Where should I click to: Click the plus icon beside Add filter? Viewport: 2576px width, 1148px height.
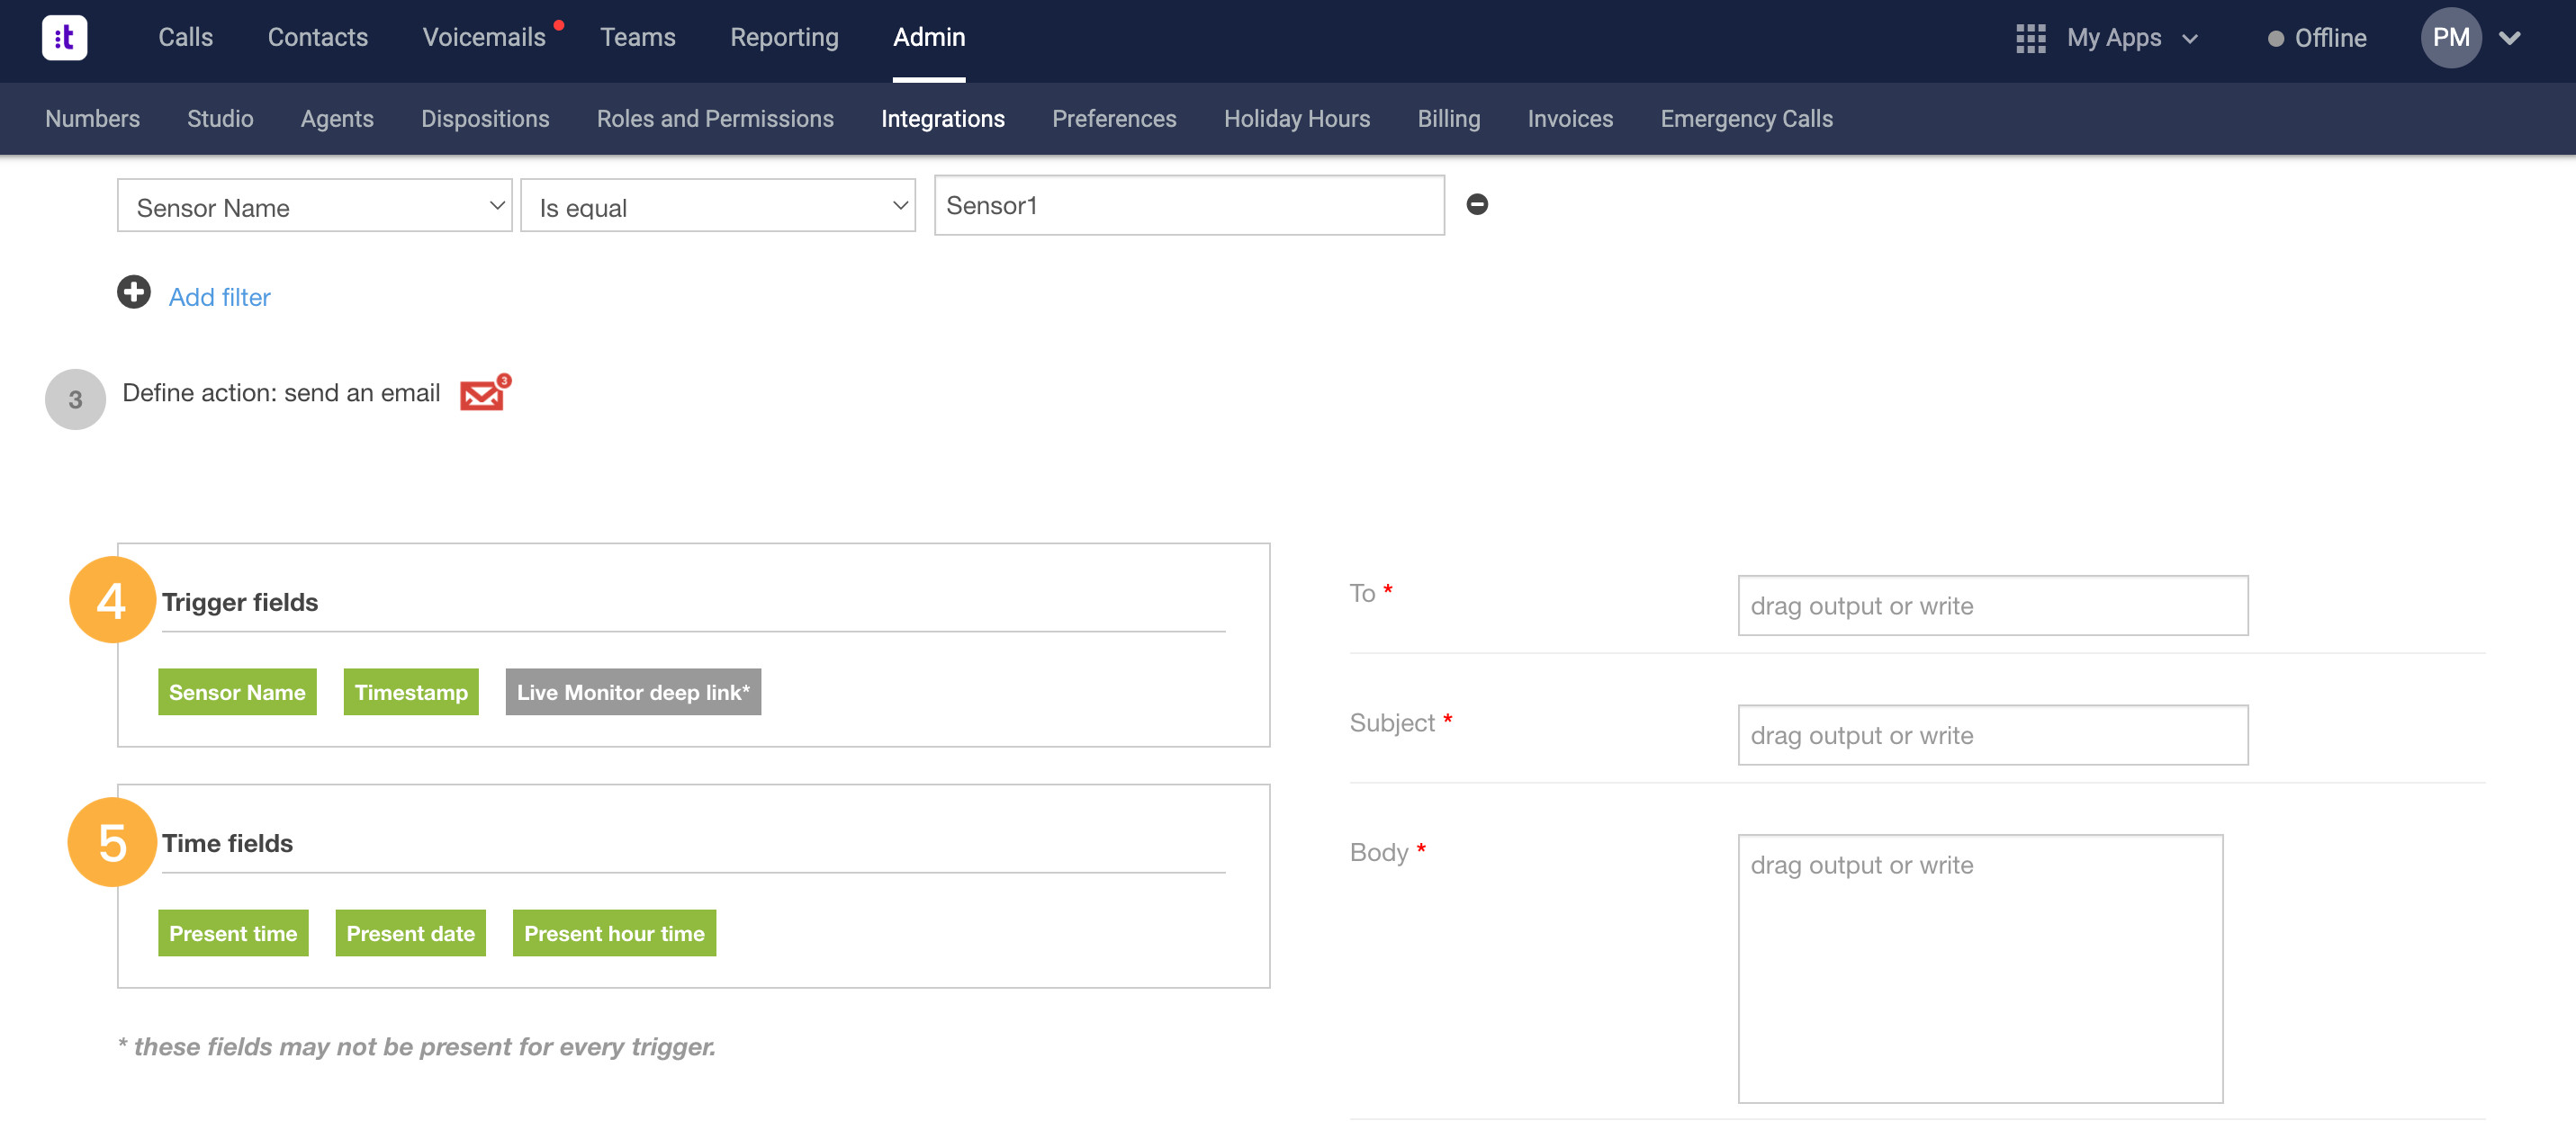click(x=134, y=292)
